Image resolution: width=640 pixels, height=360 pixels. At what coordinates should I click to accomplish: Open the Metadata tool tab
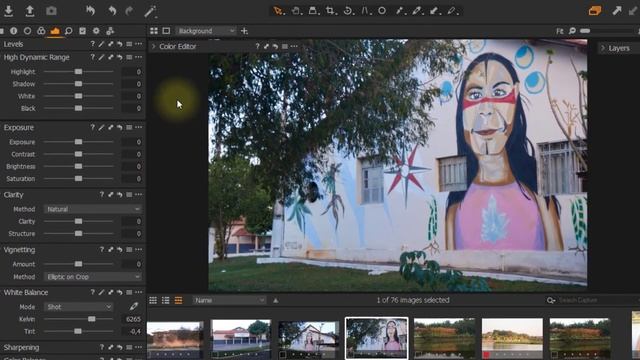tap(82, 31)
